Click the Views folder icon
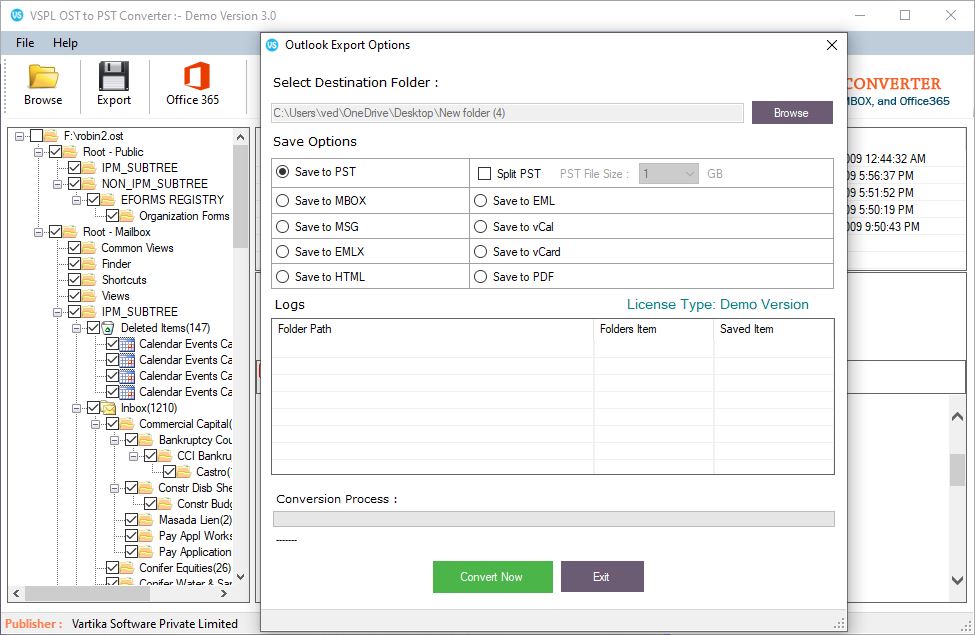Screen dimensions: 975x635 pos(89,296)
